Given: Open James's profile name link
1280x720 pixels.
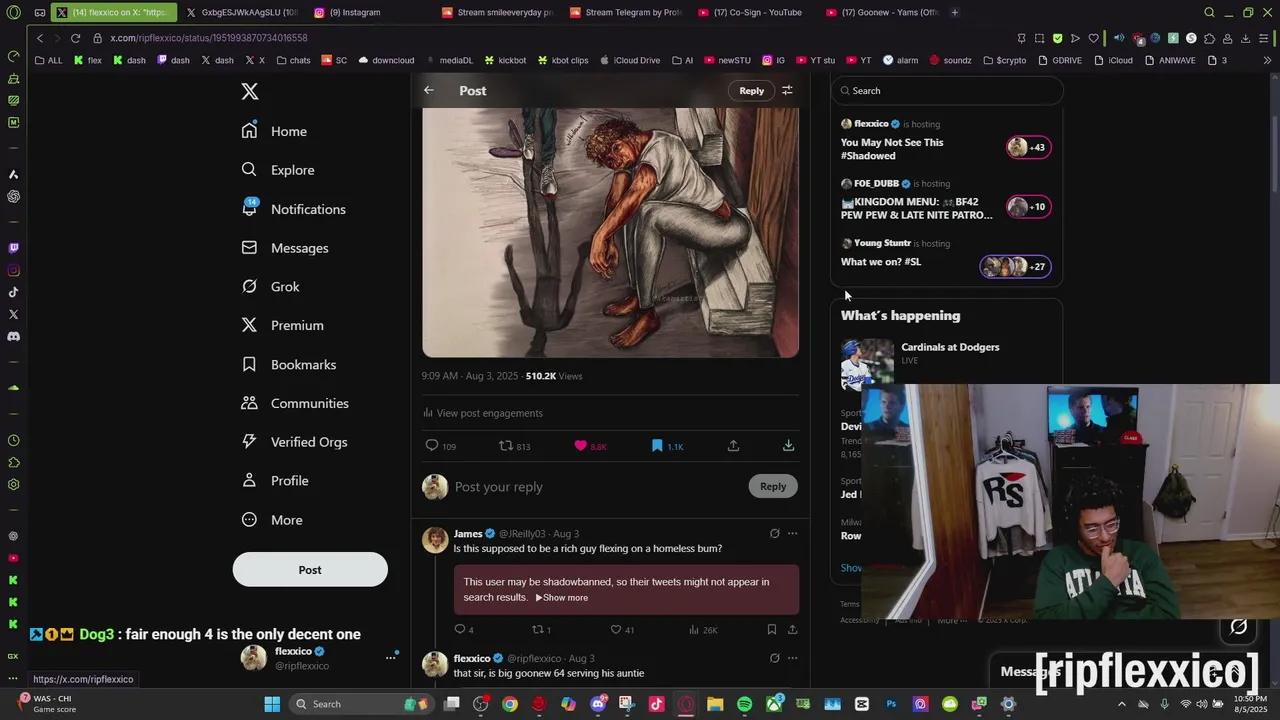Looking at the screenshot, I should point(468,534).
